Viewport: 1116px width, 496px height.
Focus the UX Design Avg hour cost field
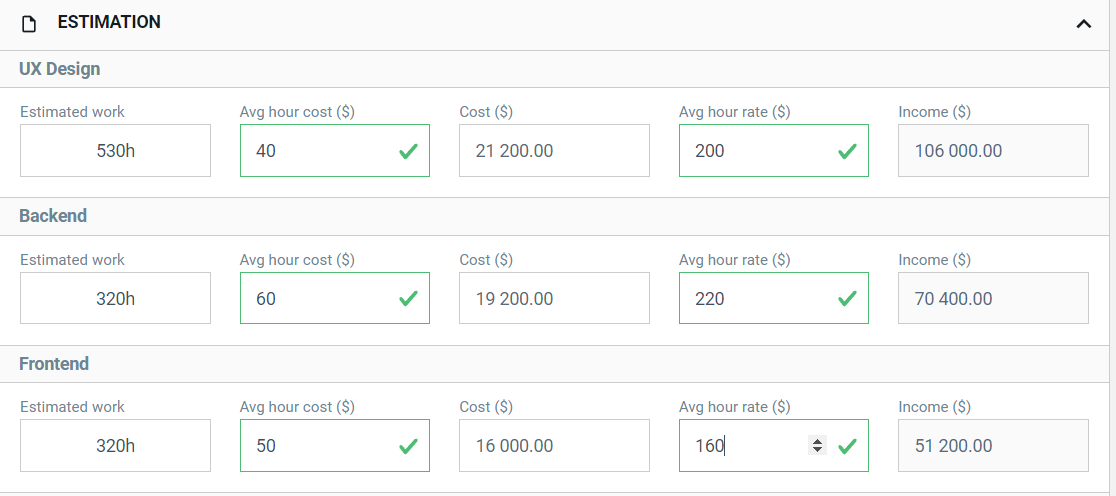pos(335,151)
